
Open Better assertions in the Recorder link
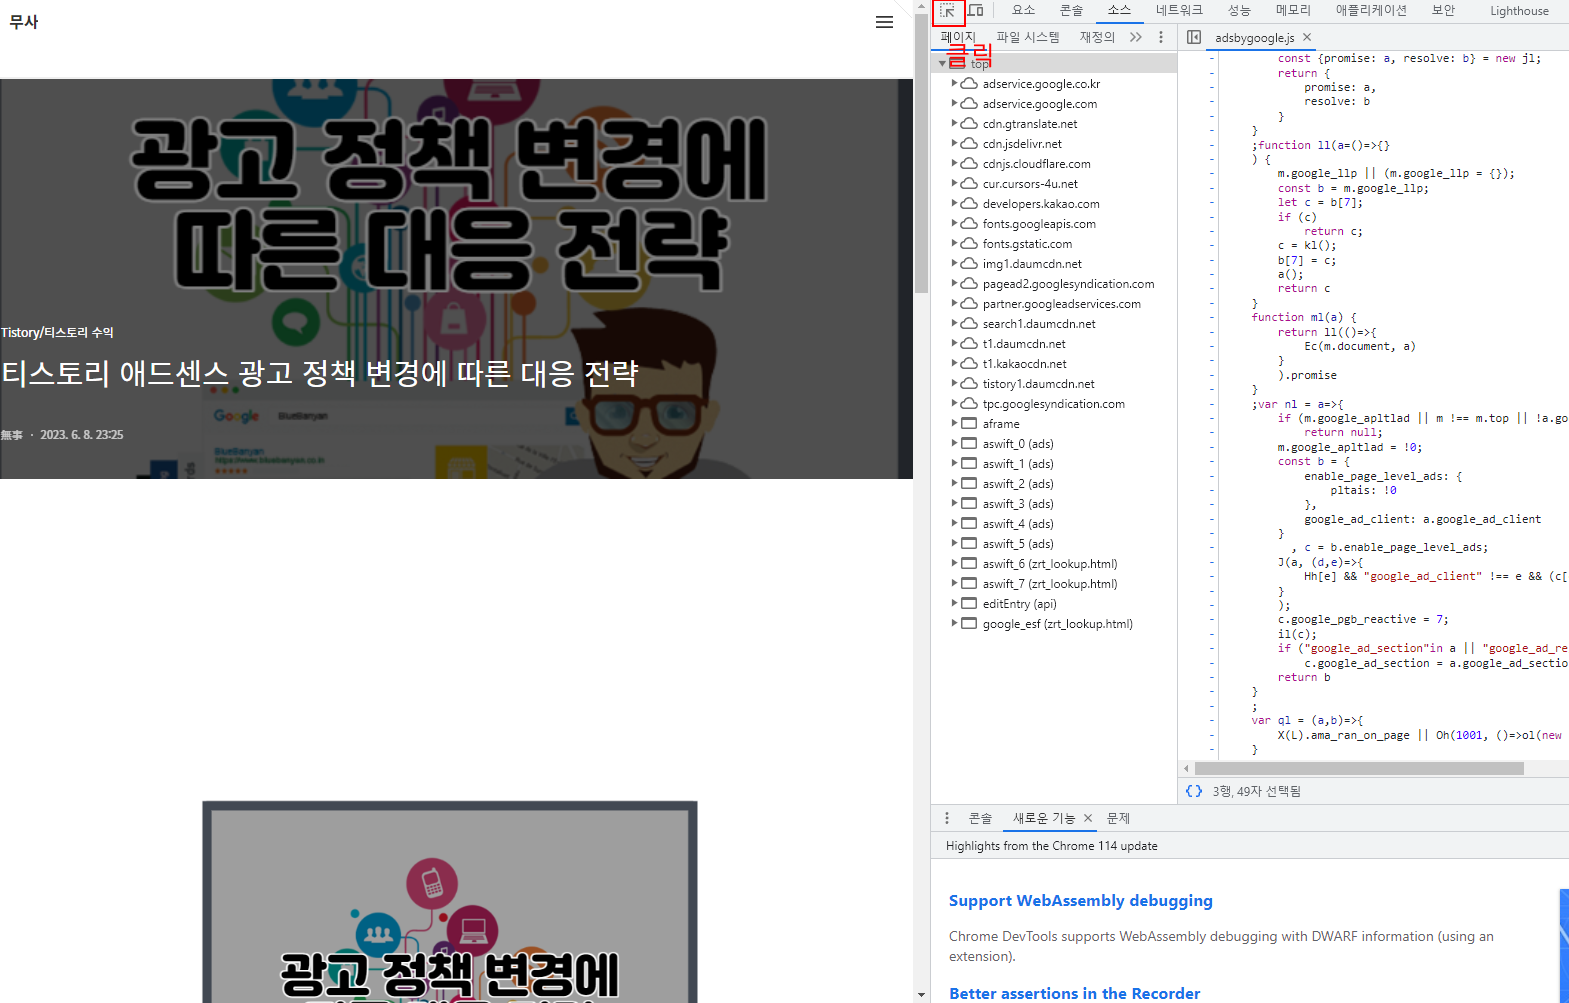1074,993
